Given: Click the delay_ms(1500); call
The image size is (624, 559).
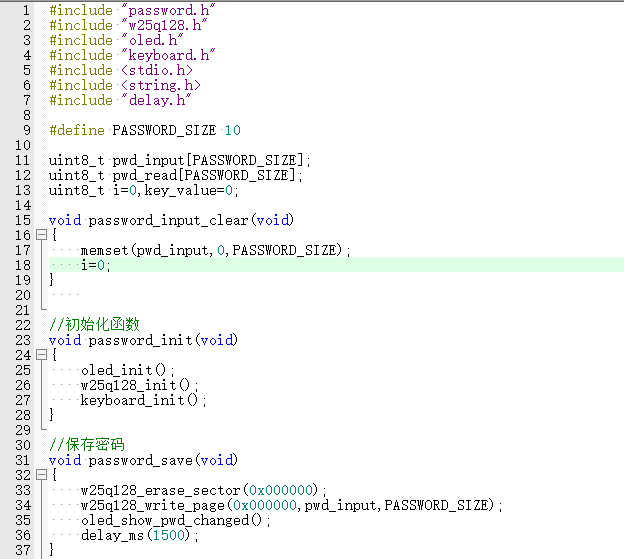Looking at the screenshot, I should pos(140,536).
